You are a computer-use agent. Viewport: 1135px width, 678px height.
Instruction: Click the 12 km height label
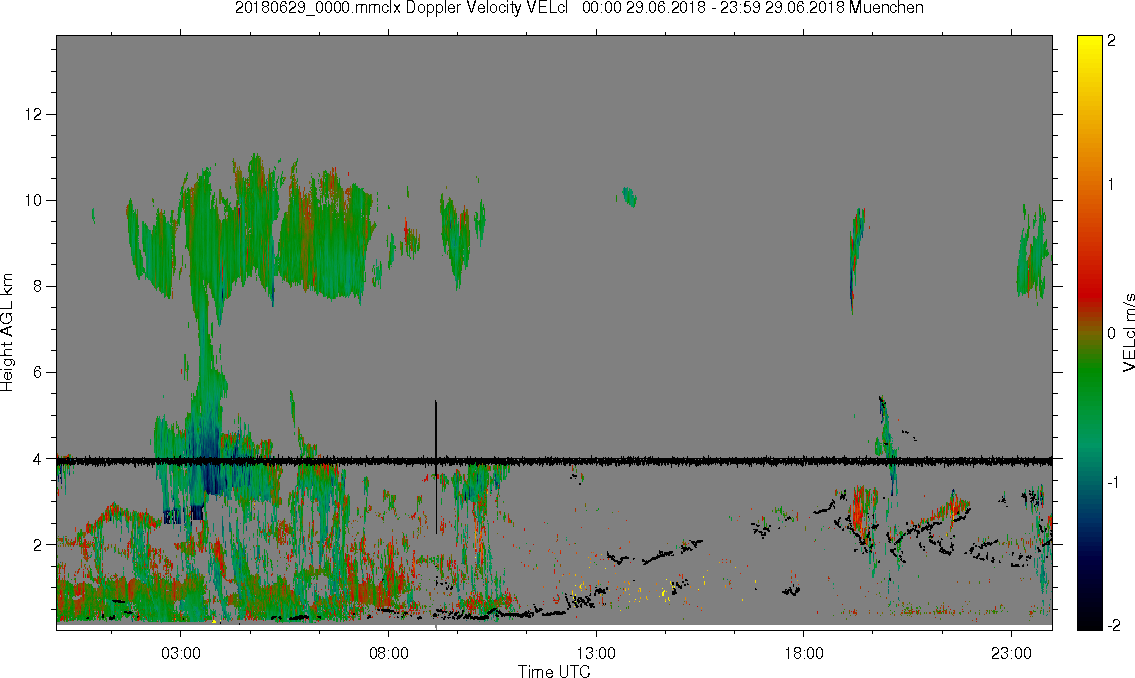coord(33,114)
